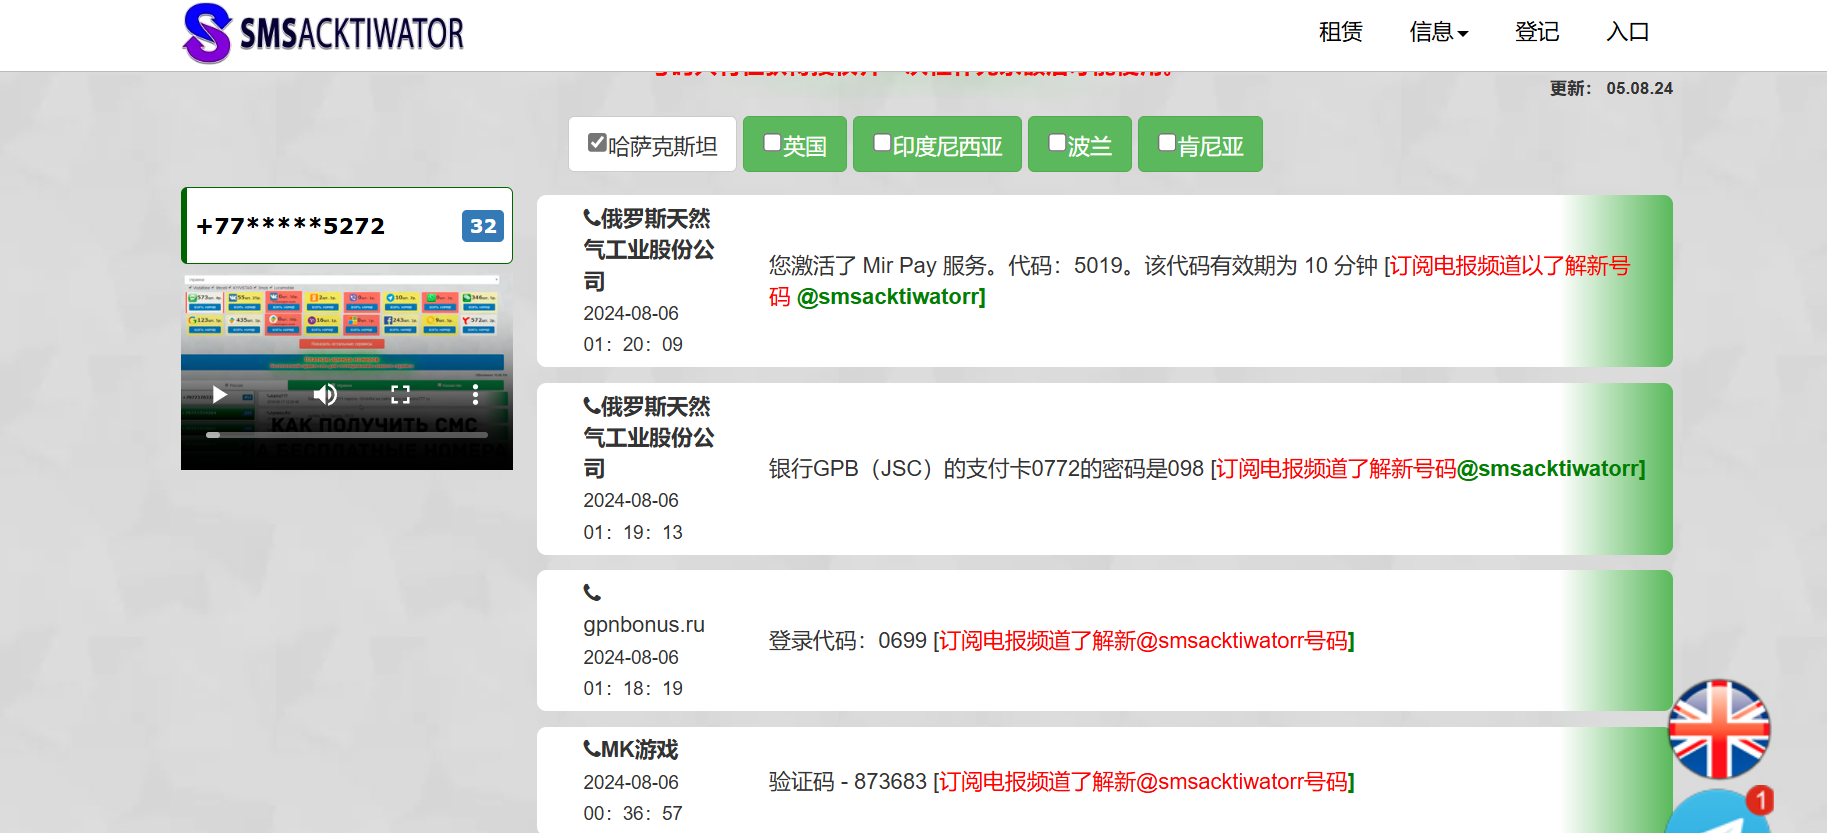Check the 印度尼西亚 country checkbox
Image resolution: width=1827 pixels, height=833 pixels.
tap(882, 143)
